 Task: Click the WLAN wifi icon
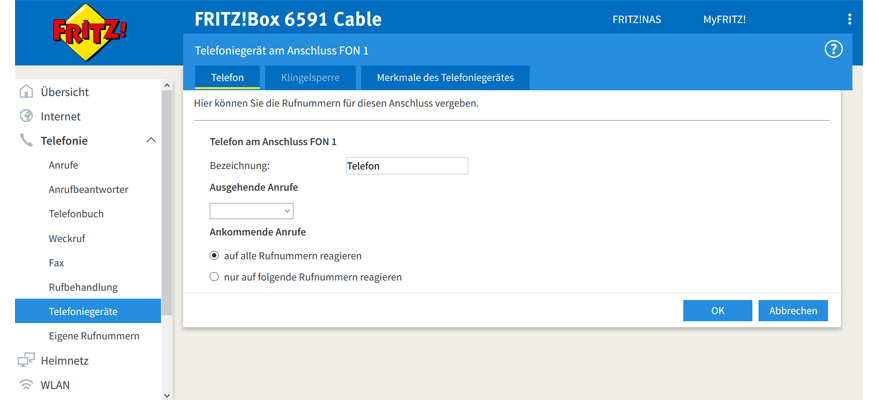click(x=27, y=384)
